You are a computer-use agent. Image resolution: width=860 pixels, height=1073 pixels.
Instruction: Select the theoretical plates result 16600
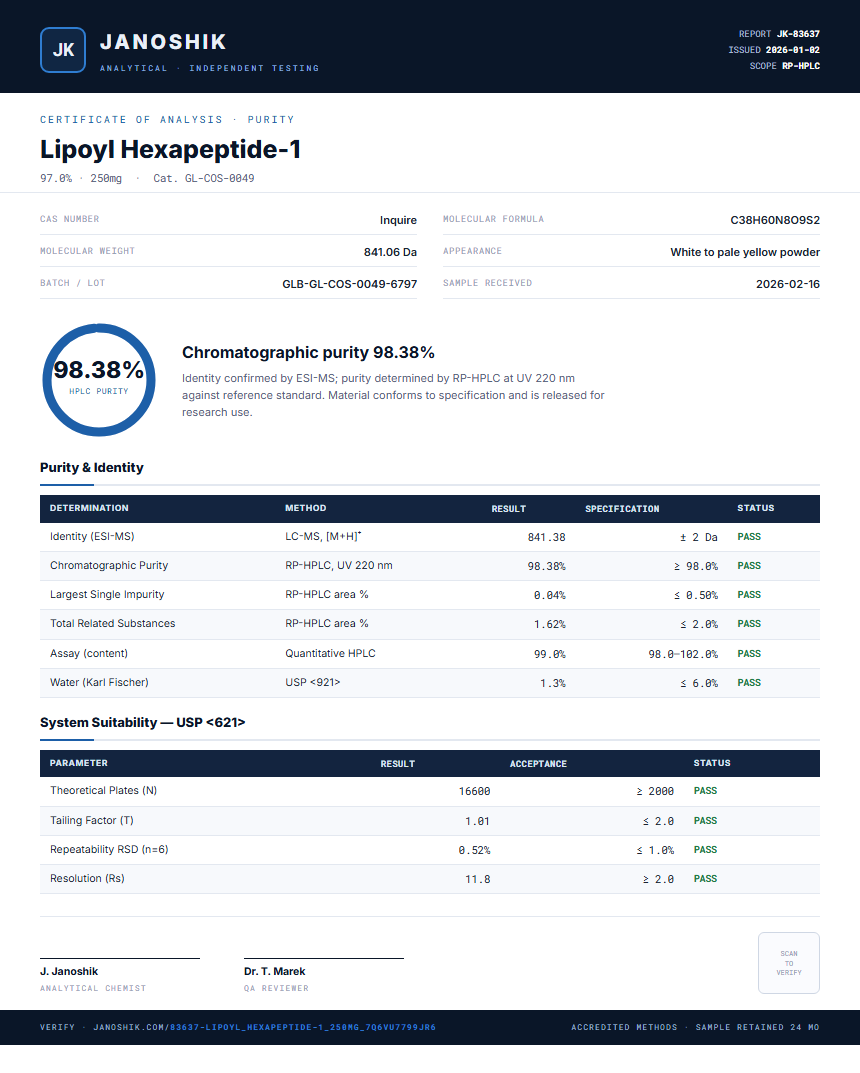click(474, 791)
